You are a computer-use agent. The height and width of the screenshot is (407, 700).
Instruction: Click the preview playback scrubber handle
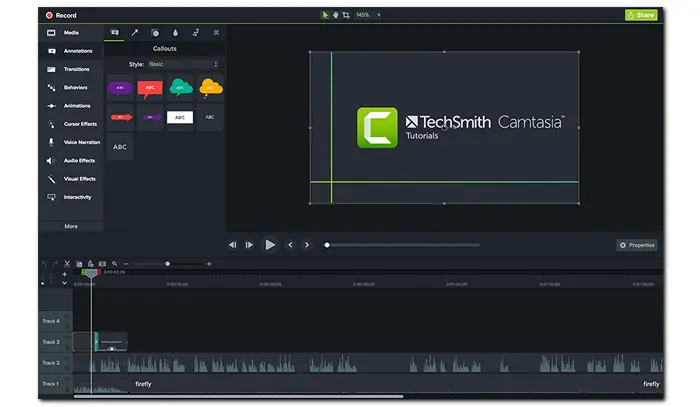click(327, 245)
